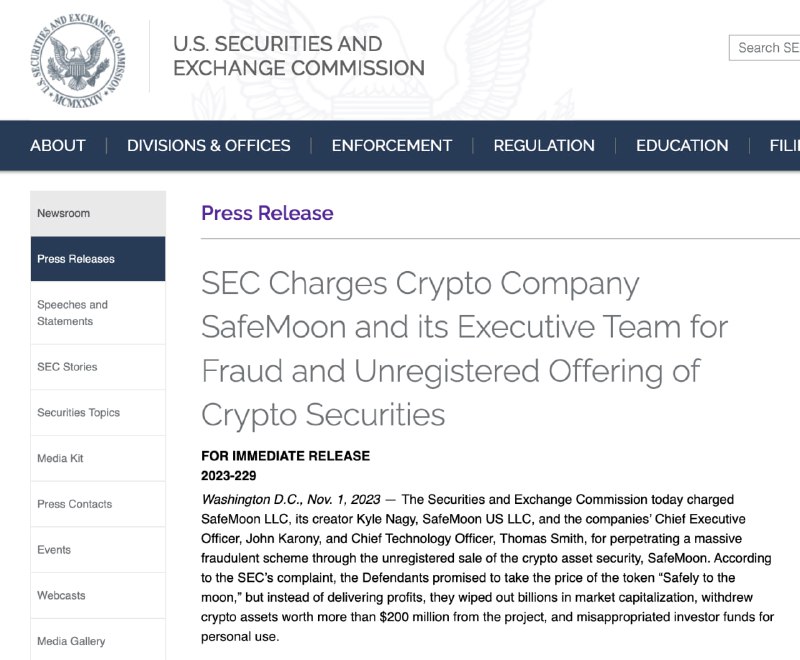
Task: Open the REGULATION menu
Action: click(x=544, y=145)
